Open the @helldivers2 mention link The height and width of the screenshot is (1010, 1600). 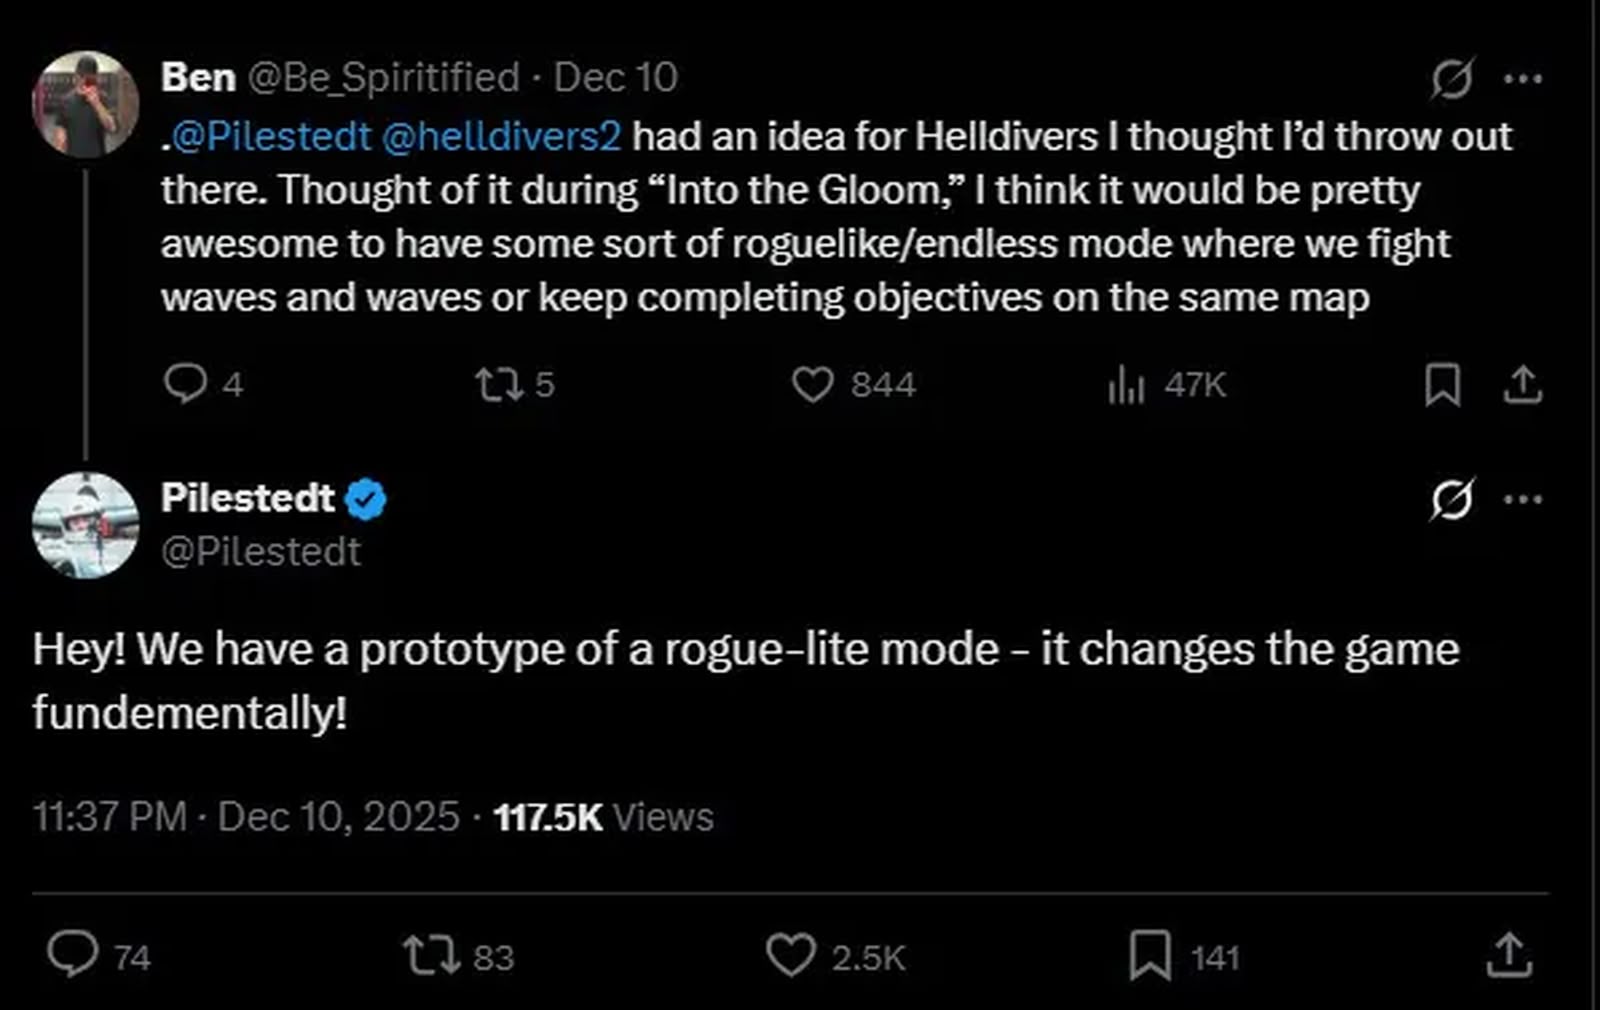[x=502, y=136]
